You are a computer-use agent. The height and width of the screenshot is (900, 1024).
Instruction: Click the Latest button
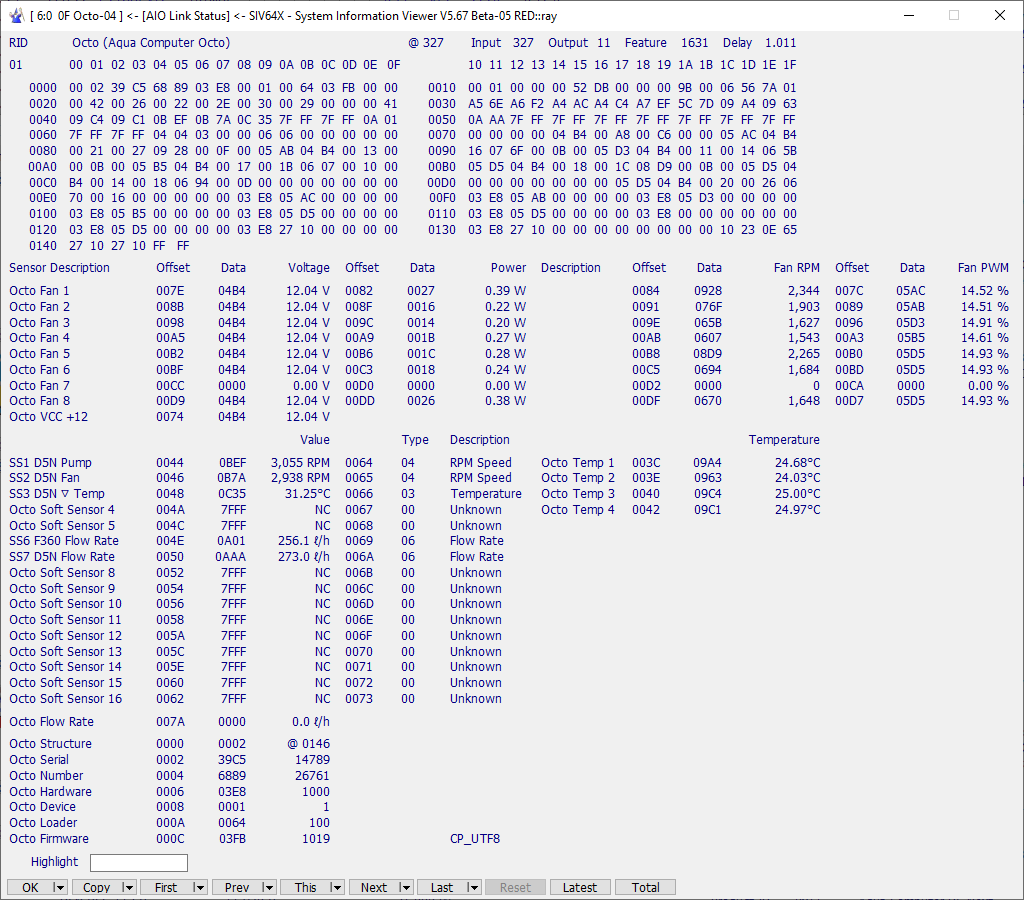click(579, 887)
